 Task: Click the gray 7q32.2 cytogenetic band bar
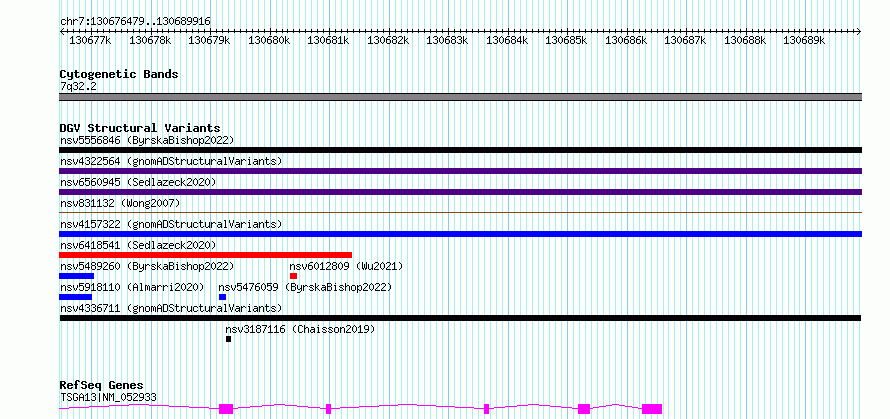(x=460, y=97)
